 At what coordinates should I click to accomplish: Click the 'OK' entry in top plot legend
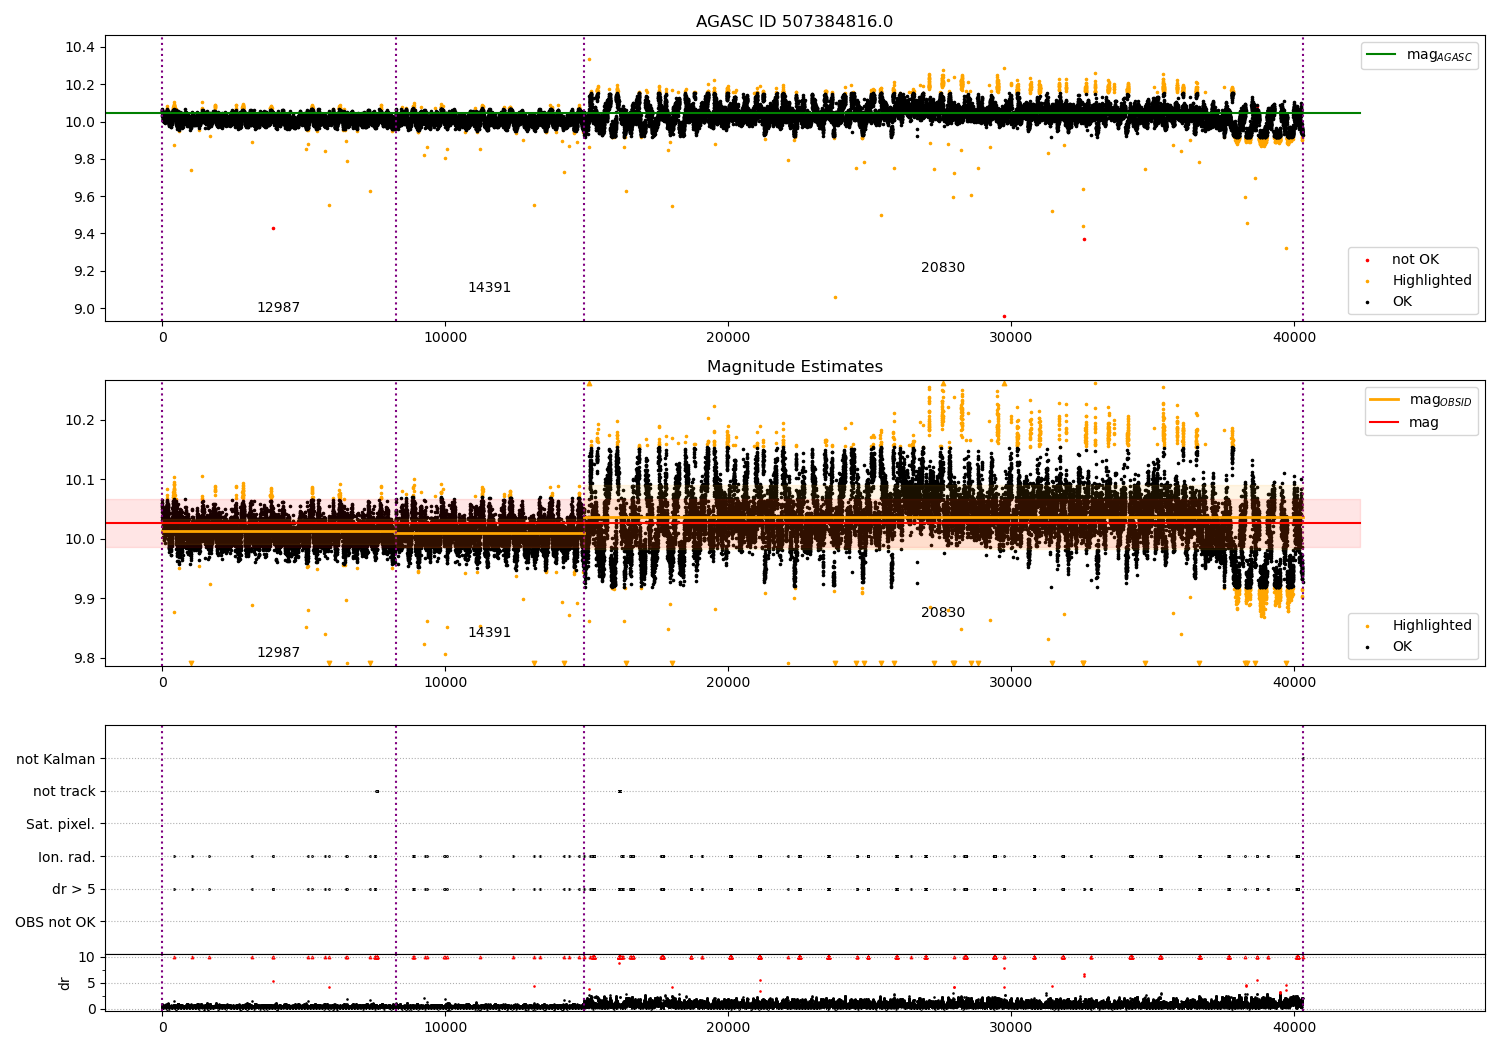[x=1402, y=302]
